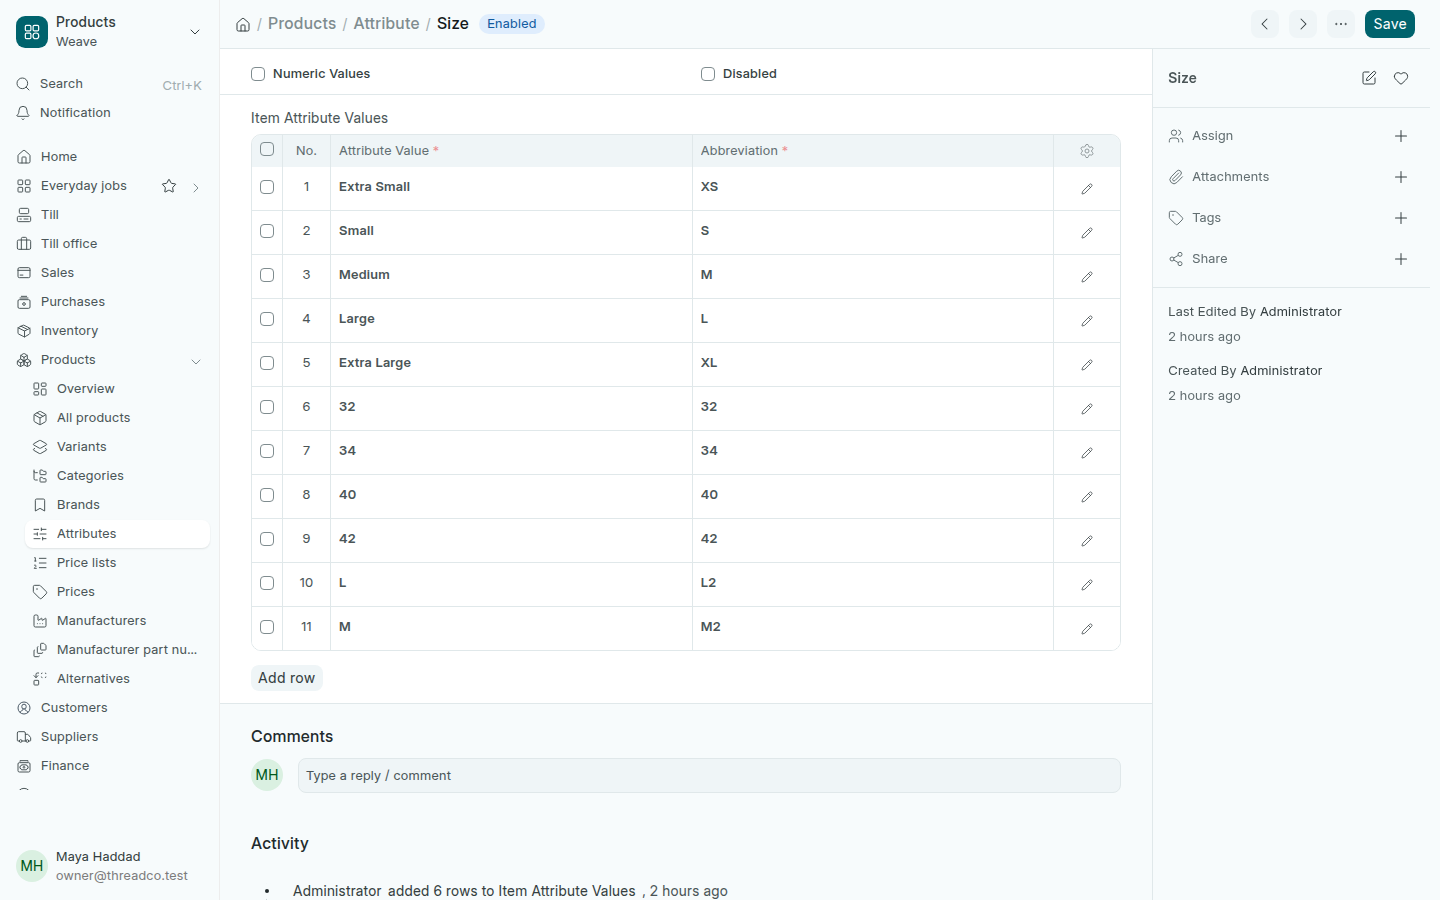Click the comment reply input field
Image resolution: width=1440 pixels, height=900 pixels.
click(709, 776)
